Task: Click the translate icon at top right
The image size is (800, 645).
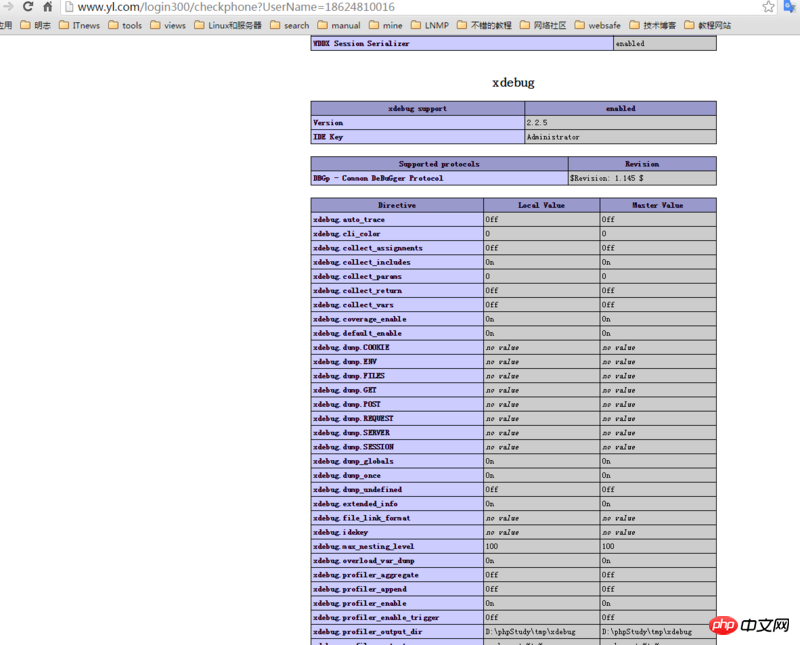Action: 790,7
